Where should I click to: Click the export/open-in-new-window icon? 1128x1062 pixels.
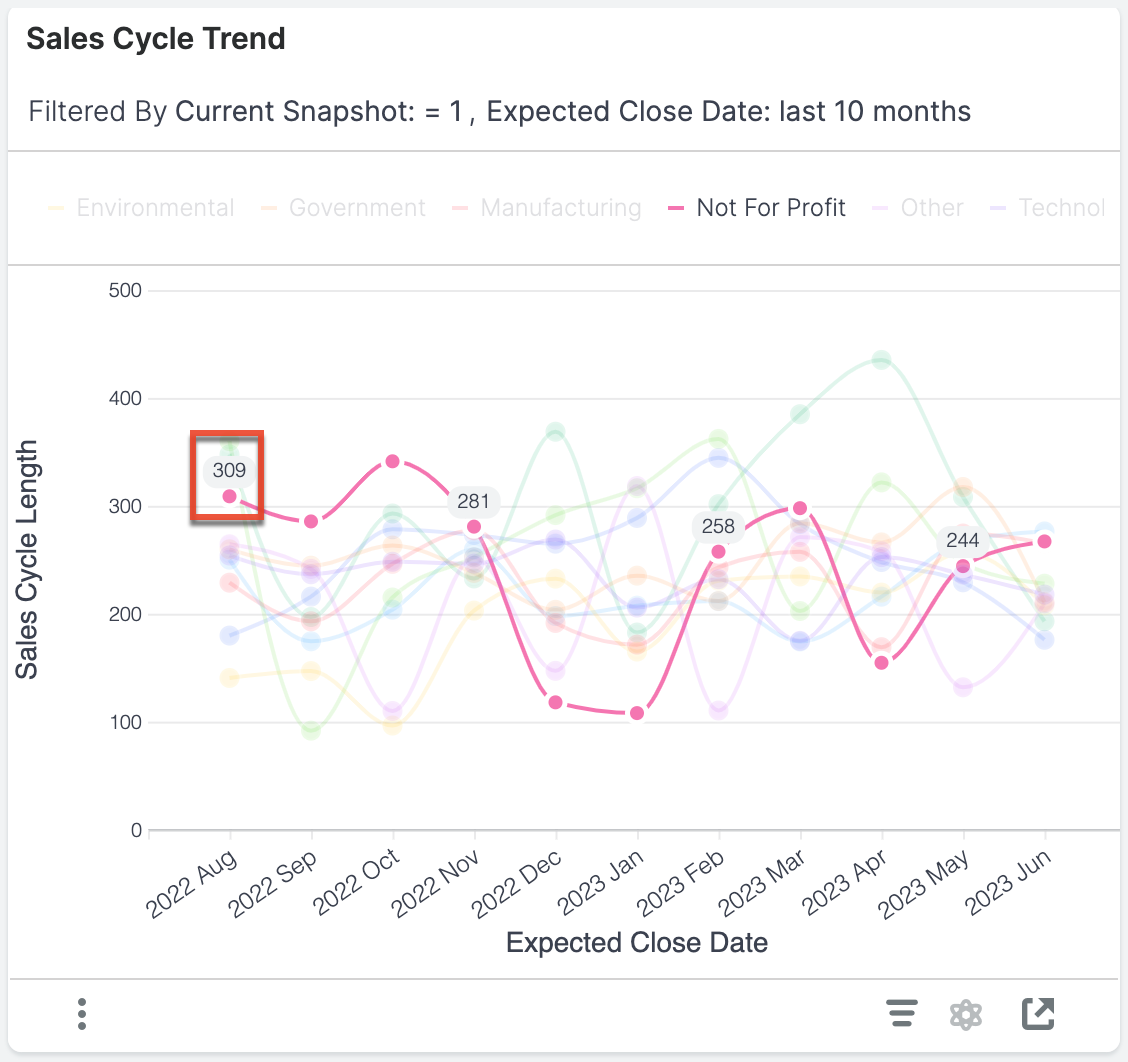point(1037,1013)
